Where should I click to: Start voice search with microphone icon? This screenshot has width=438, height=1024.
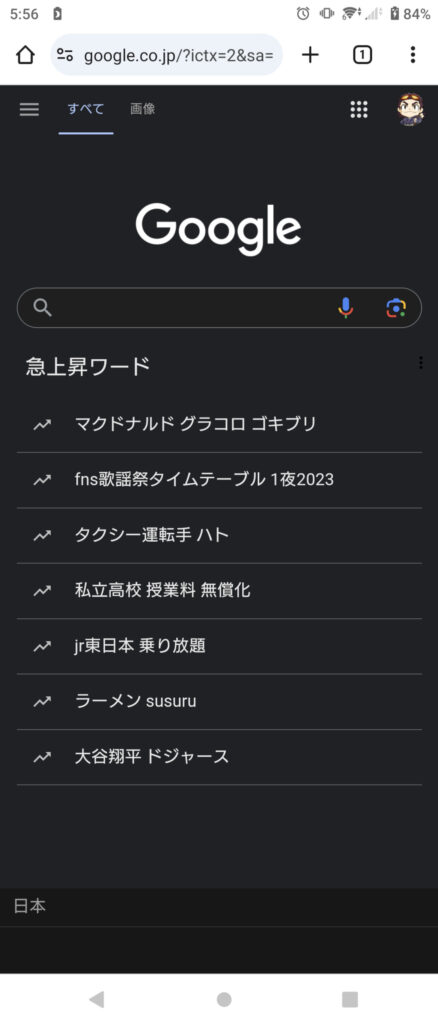345,308
